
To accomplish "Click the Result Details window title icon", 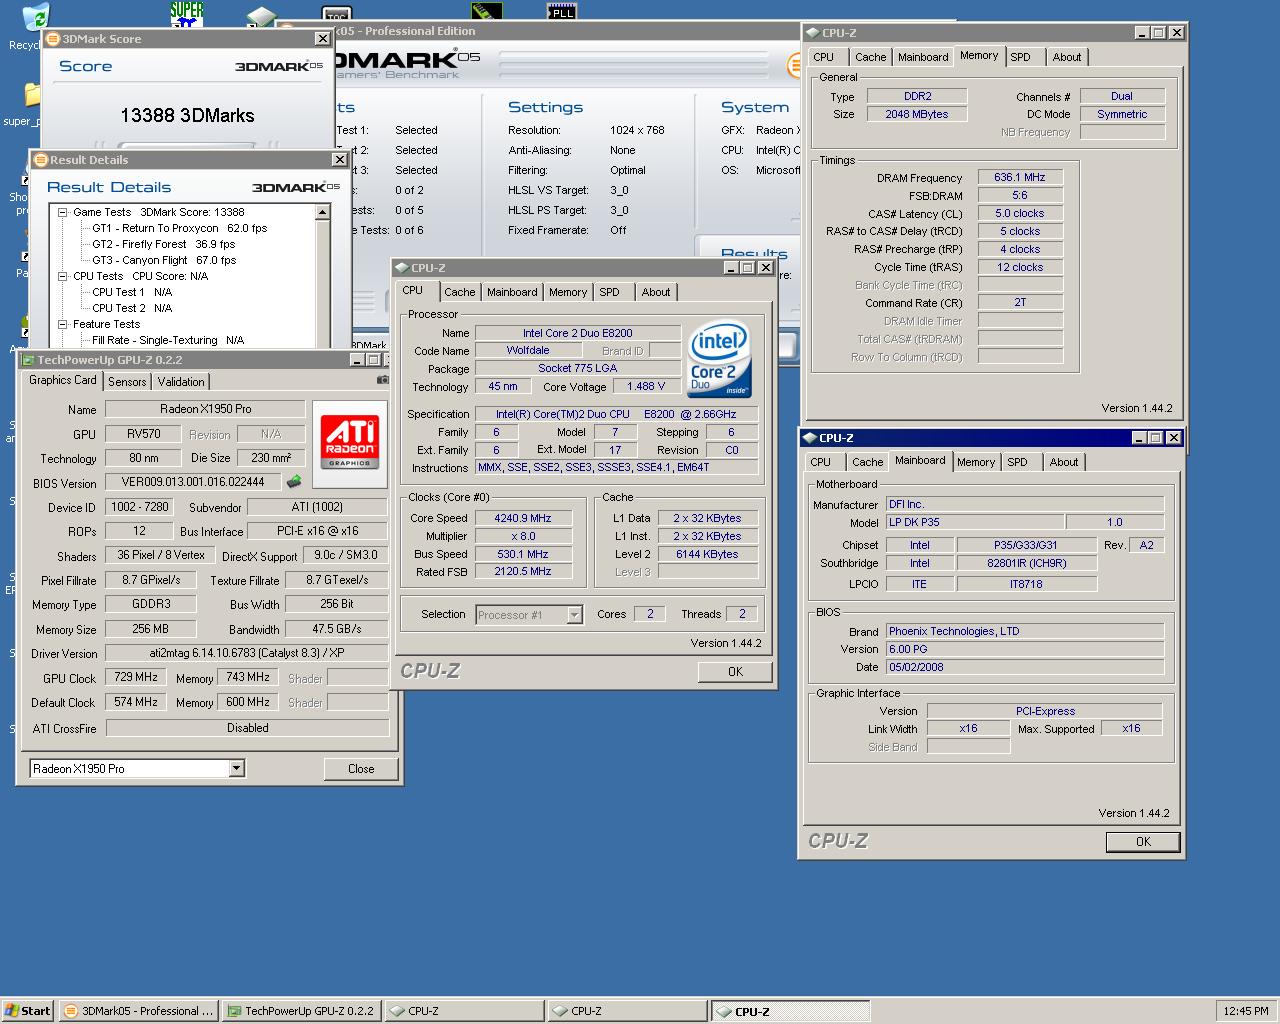I will coord(41,160).
